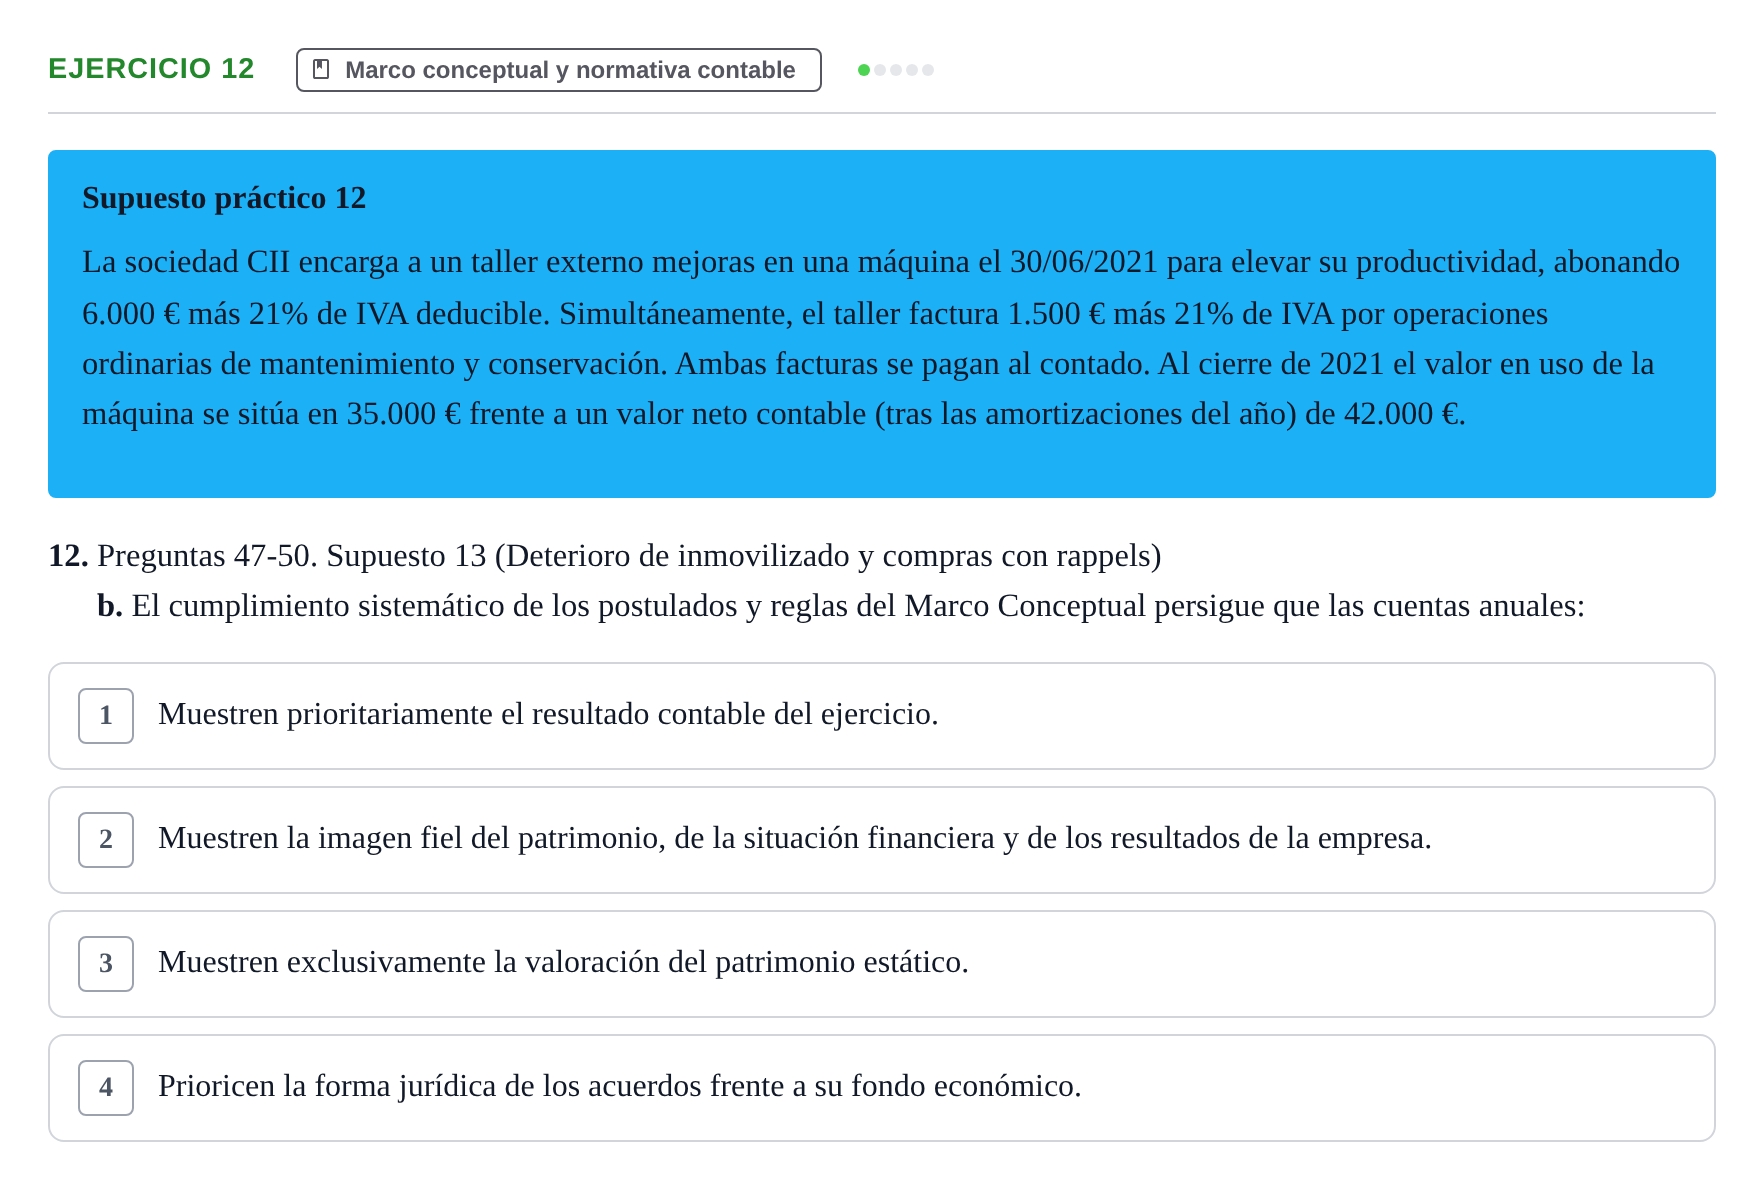Viewport: 1764px width, 1192px height.
Task: Click the sub-question b statement text
Action: point(858,606)
